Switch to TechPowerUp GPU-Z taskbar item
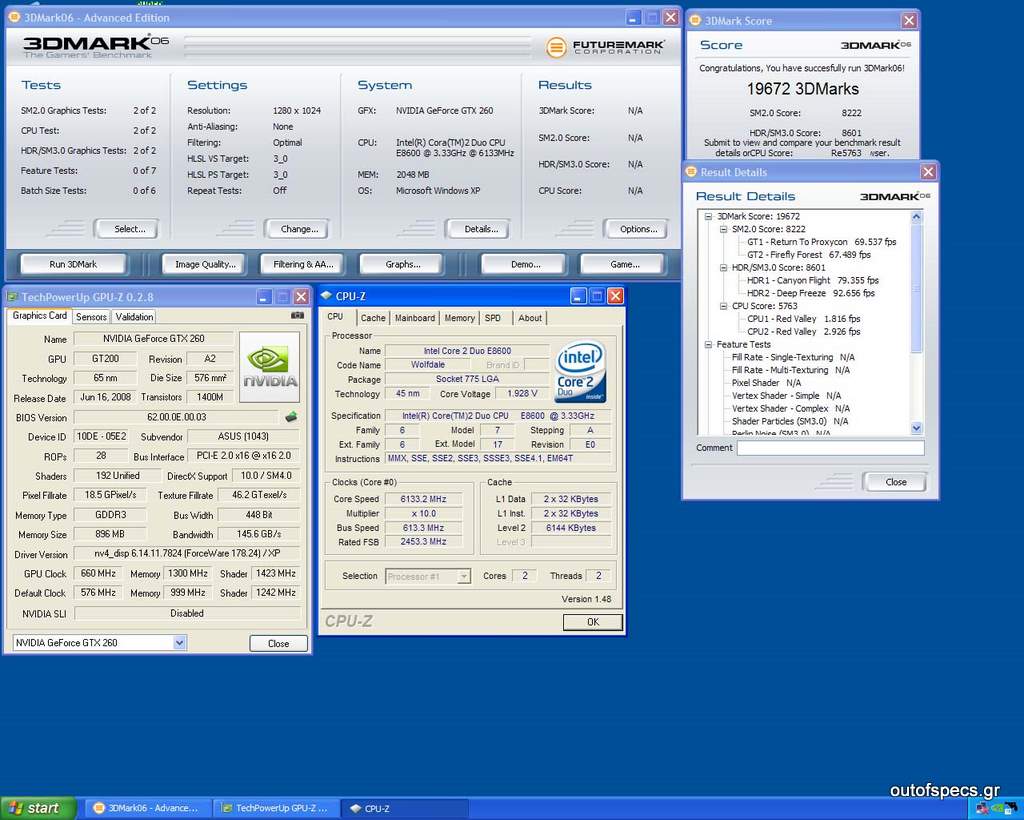This screenshot has width=1024, height=820. [278, 808]
